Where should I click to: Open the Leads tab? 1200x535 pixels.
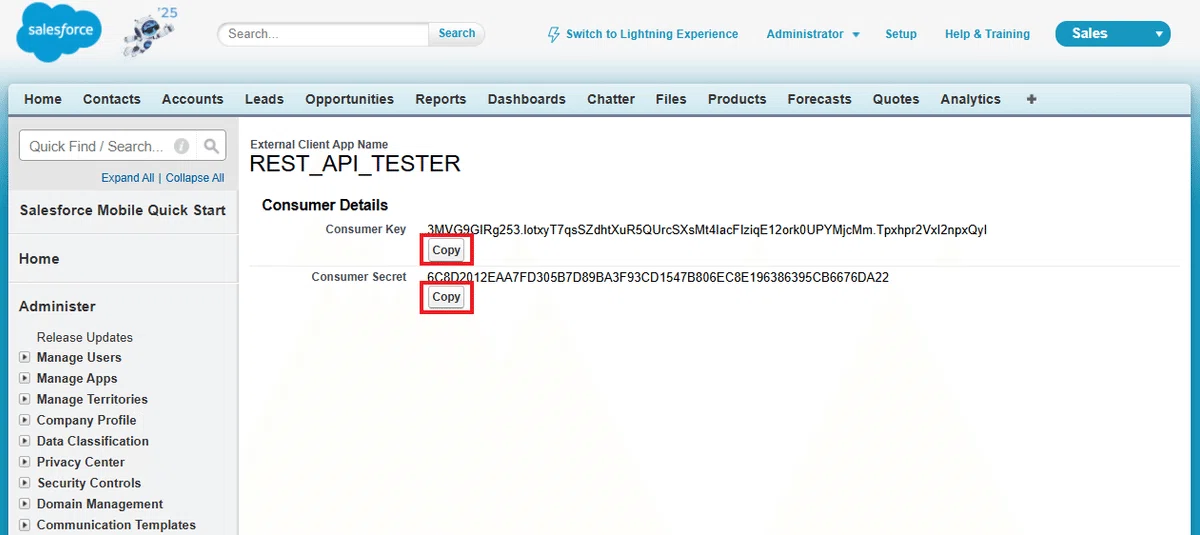click(x=264, y=99)
